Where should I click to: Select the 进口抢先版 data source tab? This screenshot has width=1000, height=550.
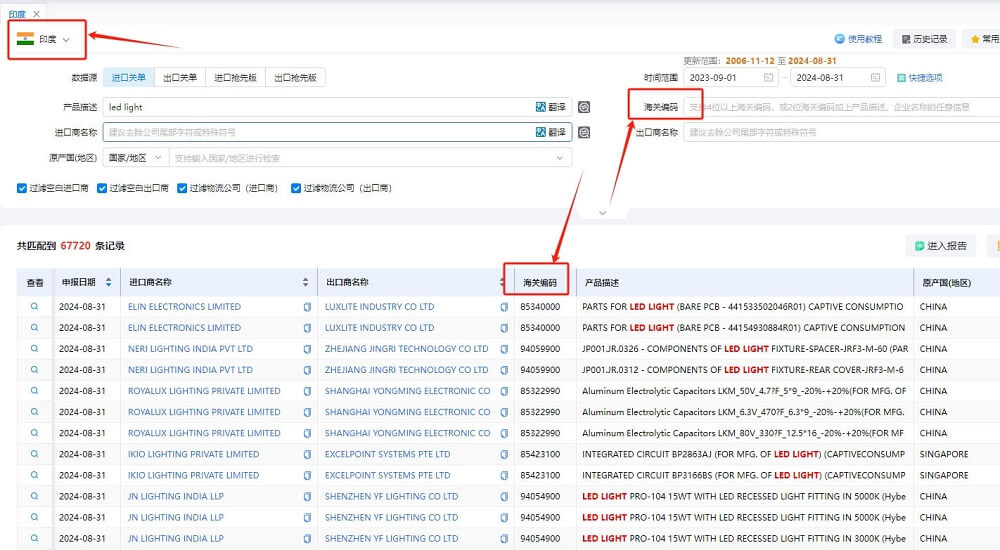pyautogui.click(x=235, y=77)
